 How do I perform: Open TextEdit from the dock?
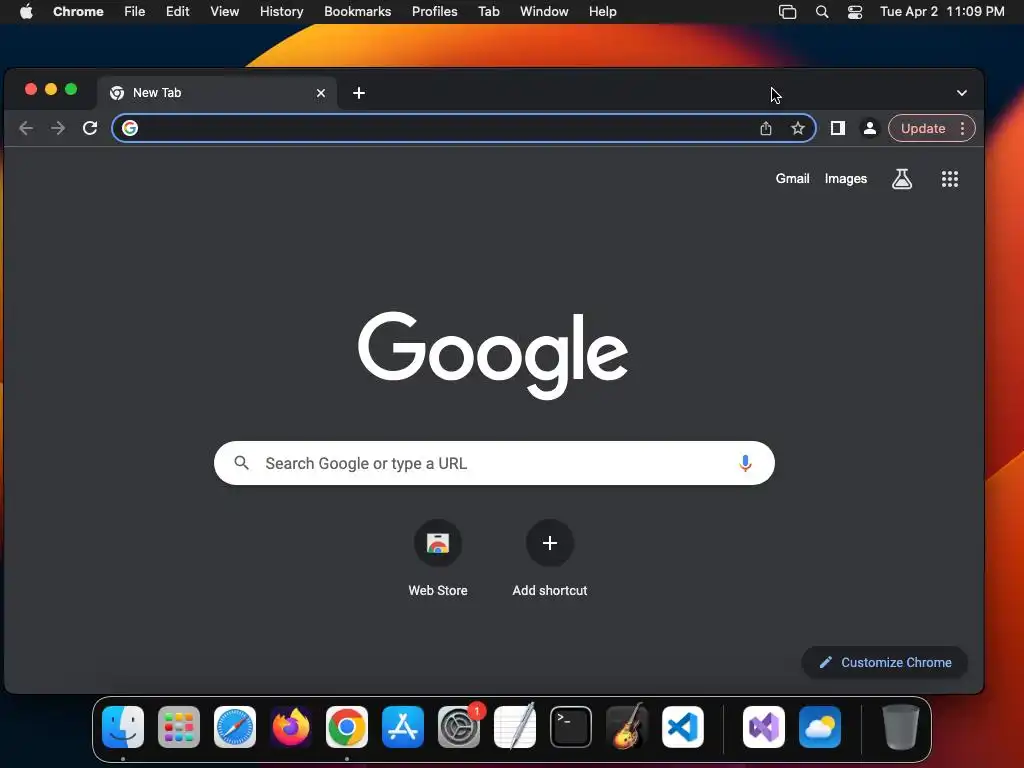point(515,727)
